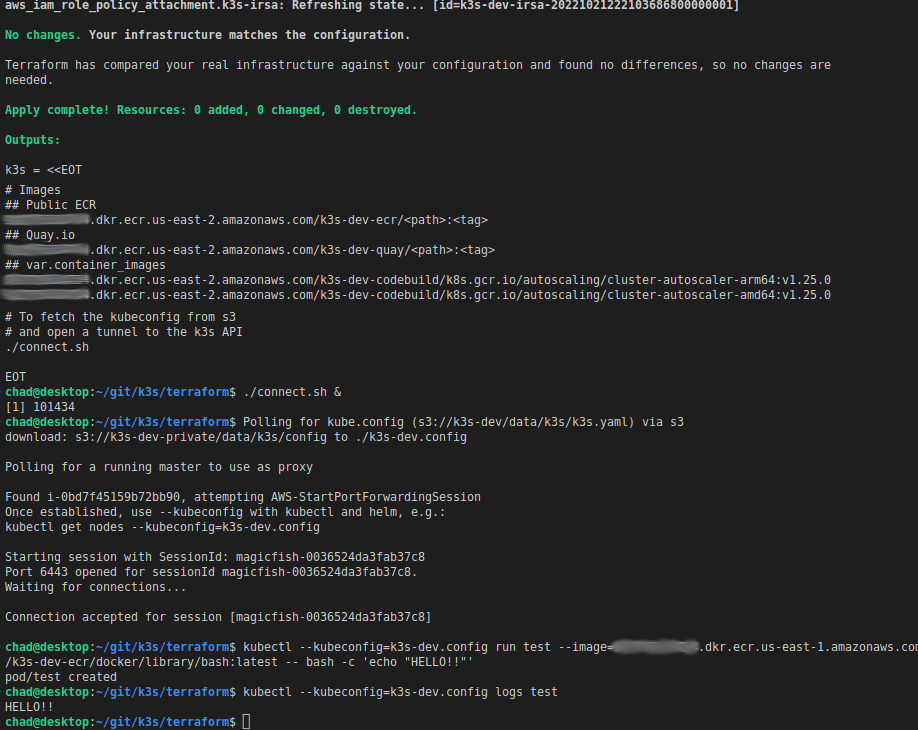Click the cluster-autoscaler-arm64:v1.25.0 line
The height and width of the screenshot is (730, 918).
coord(417,280)
